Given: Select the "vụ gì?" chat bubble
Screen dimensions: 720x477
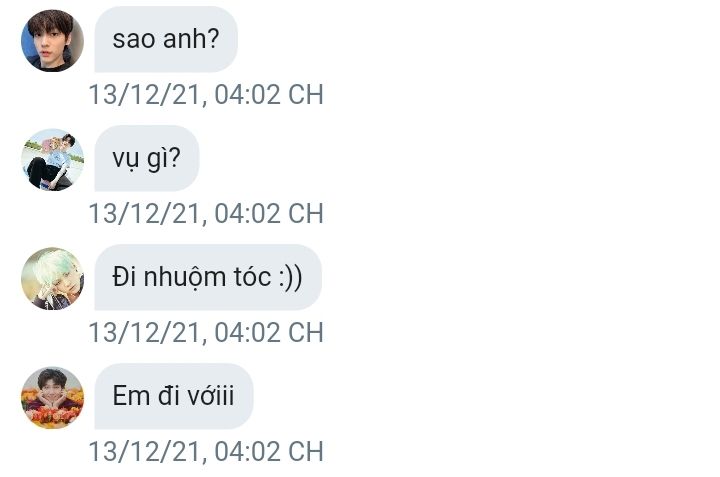Looking at the screenshot, I should tap(147, 159).
